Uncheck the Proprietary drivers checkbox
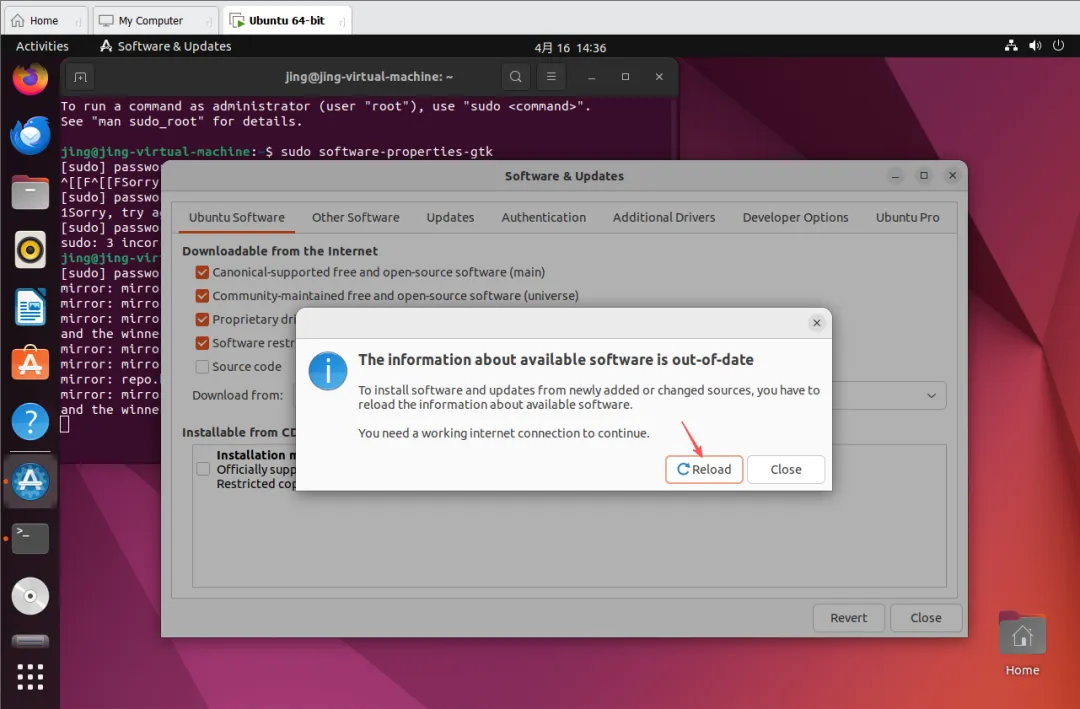1080x709 pixels. pyautogui.click(x=202, y=319)
